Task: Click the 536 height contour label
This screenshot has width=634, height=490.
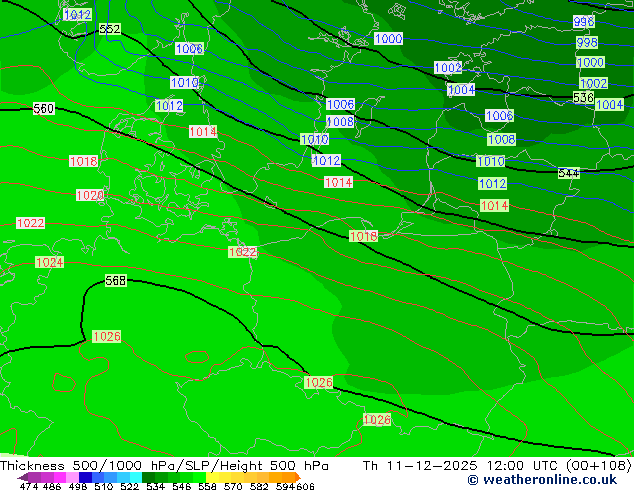Action: (583, 98)
